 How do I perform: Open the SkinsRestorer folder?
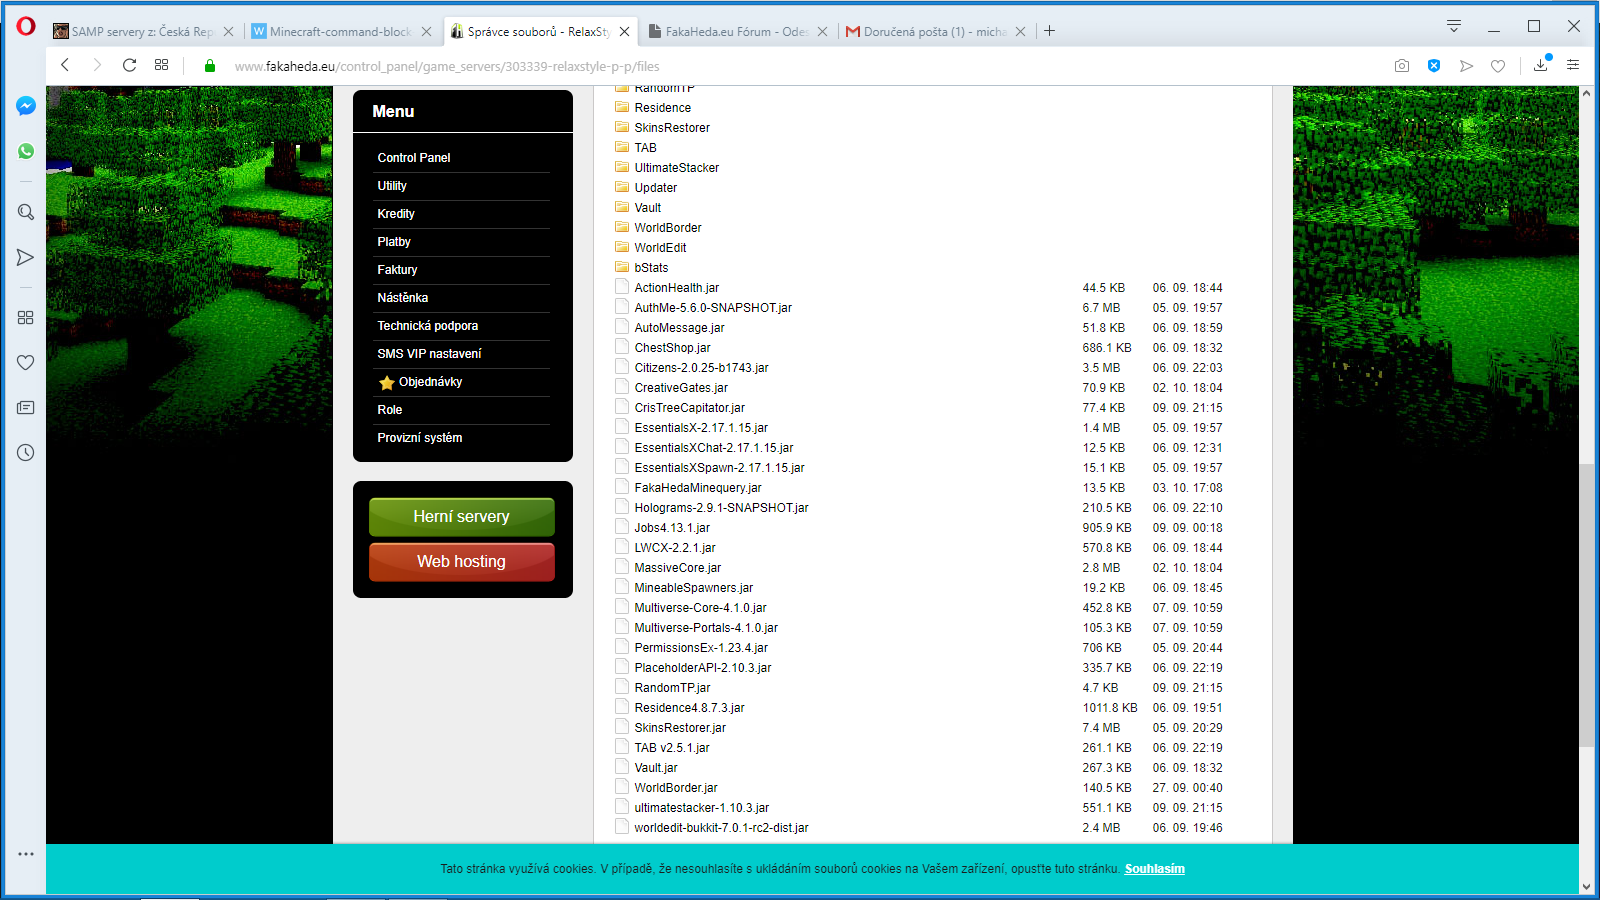671,128
